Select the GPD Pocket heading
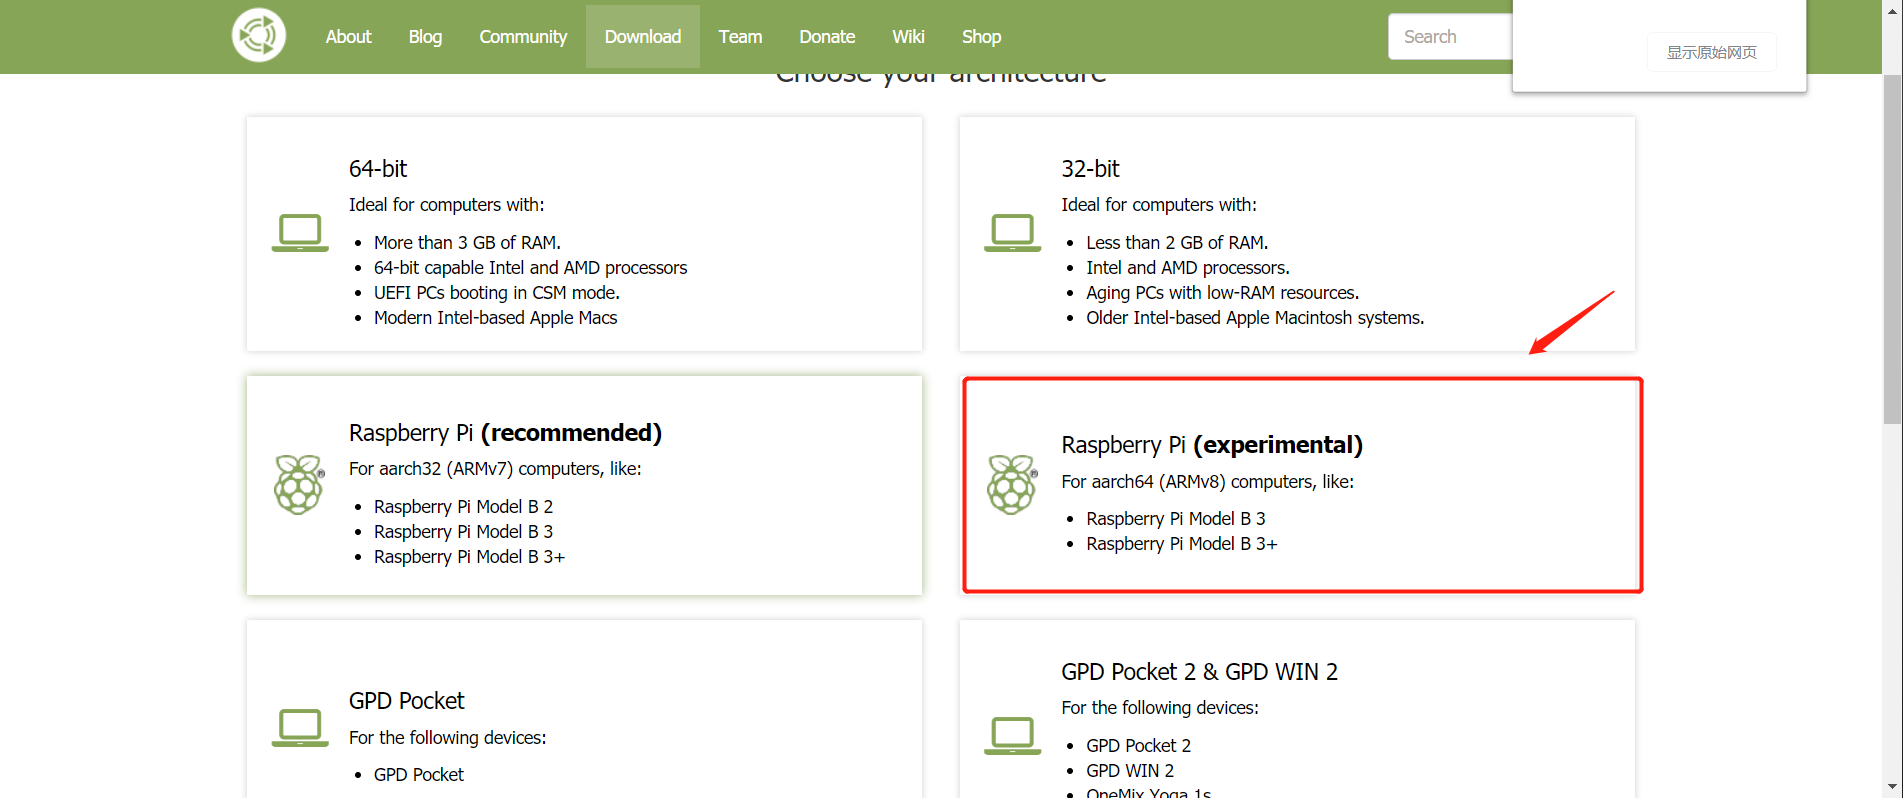Screen dimensions: 1903x798 [406, 701]
